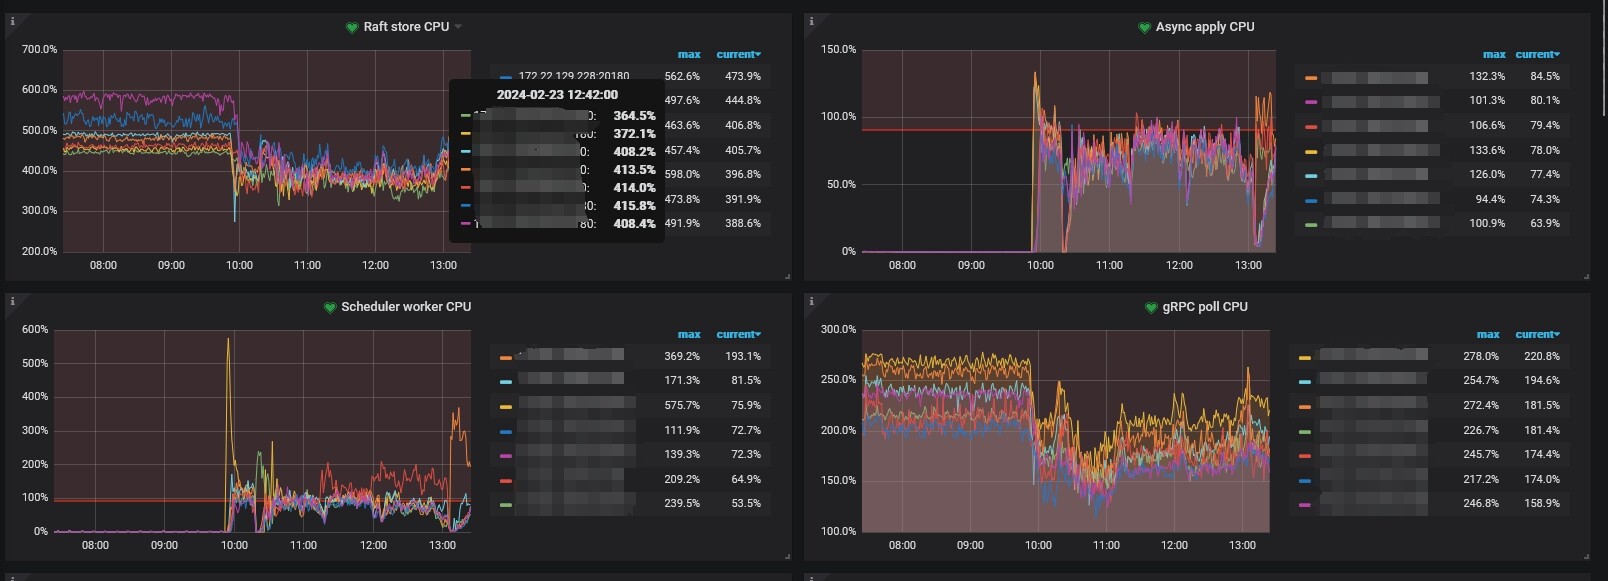Click the gRPC poll CPU panel info icon
Image resolution: width=1608 pixels, height=581 pixels.
click(x=811, y=301)
